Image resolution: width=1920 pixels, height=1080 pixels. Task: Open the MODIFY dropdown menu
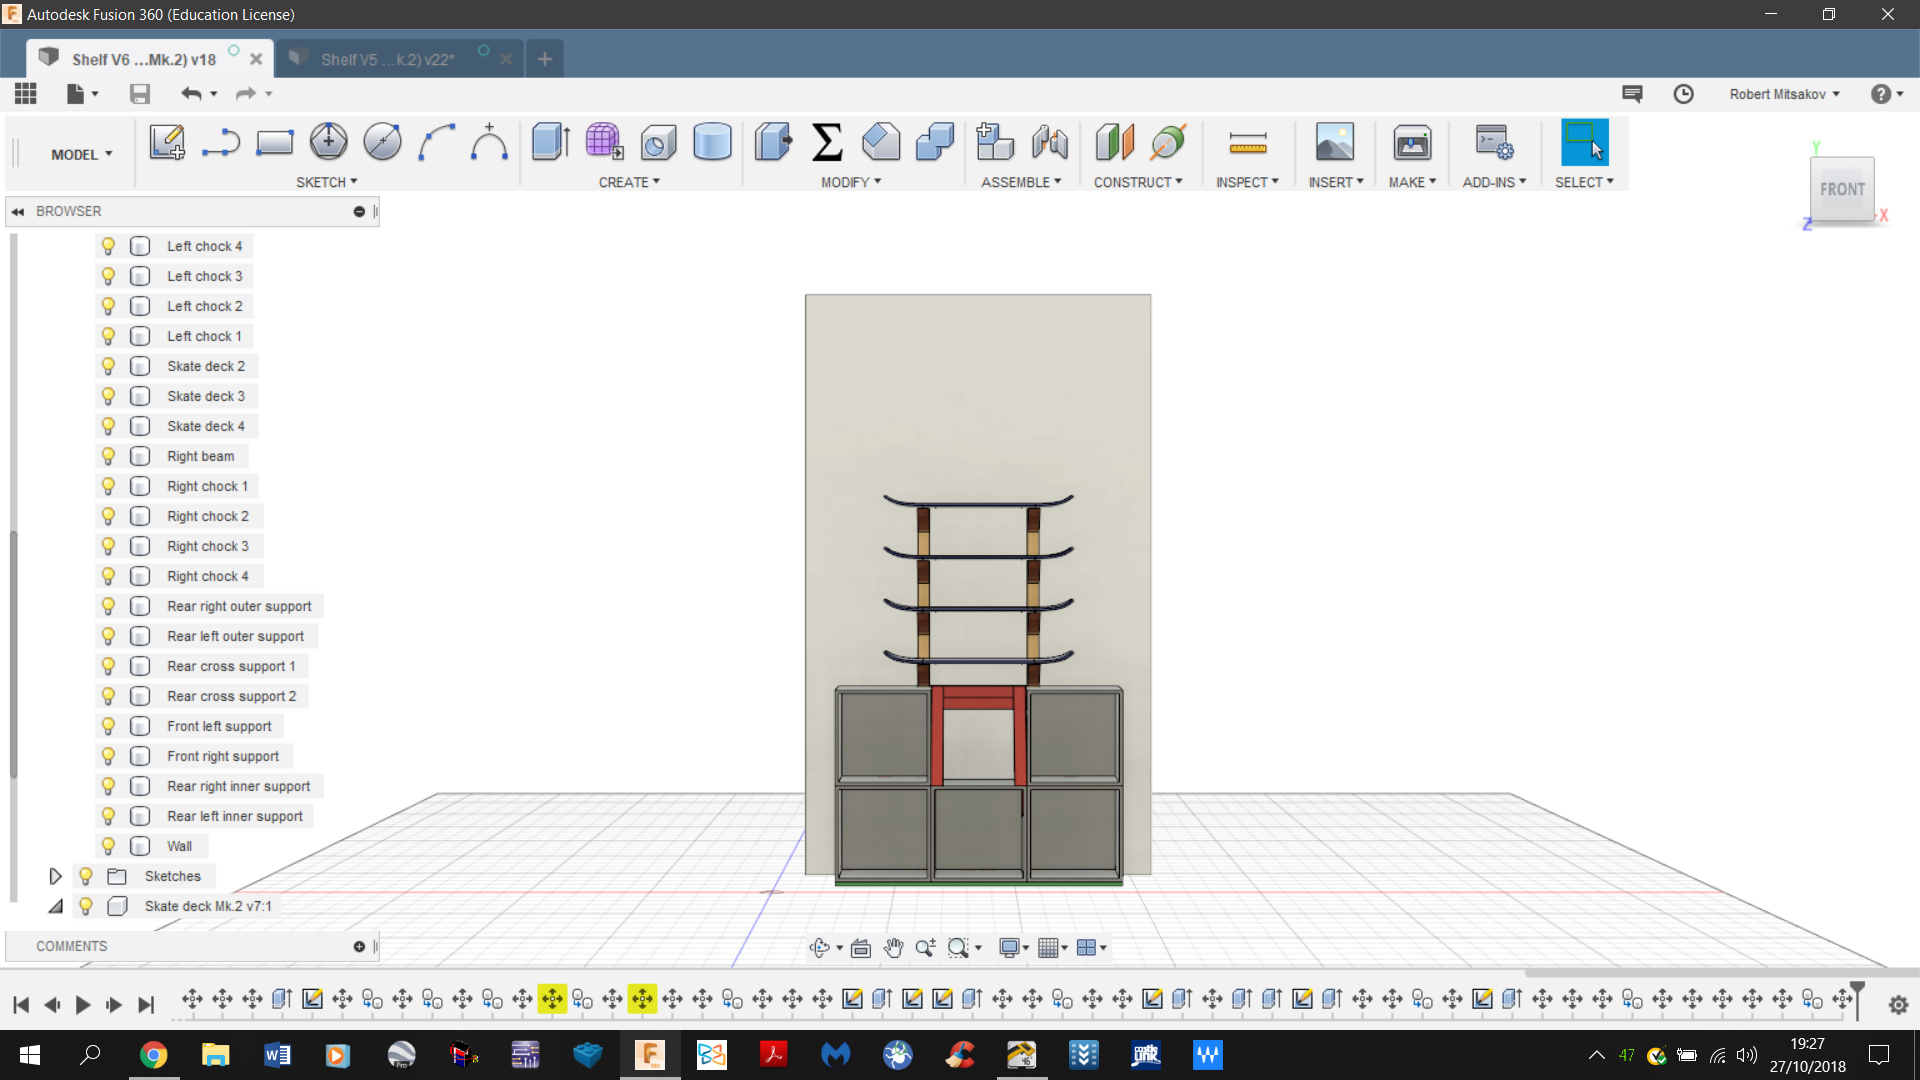click(851, 182)
